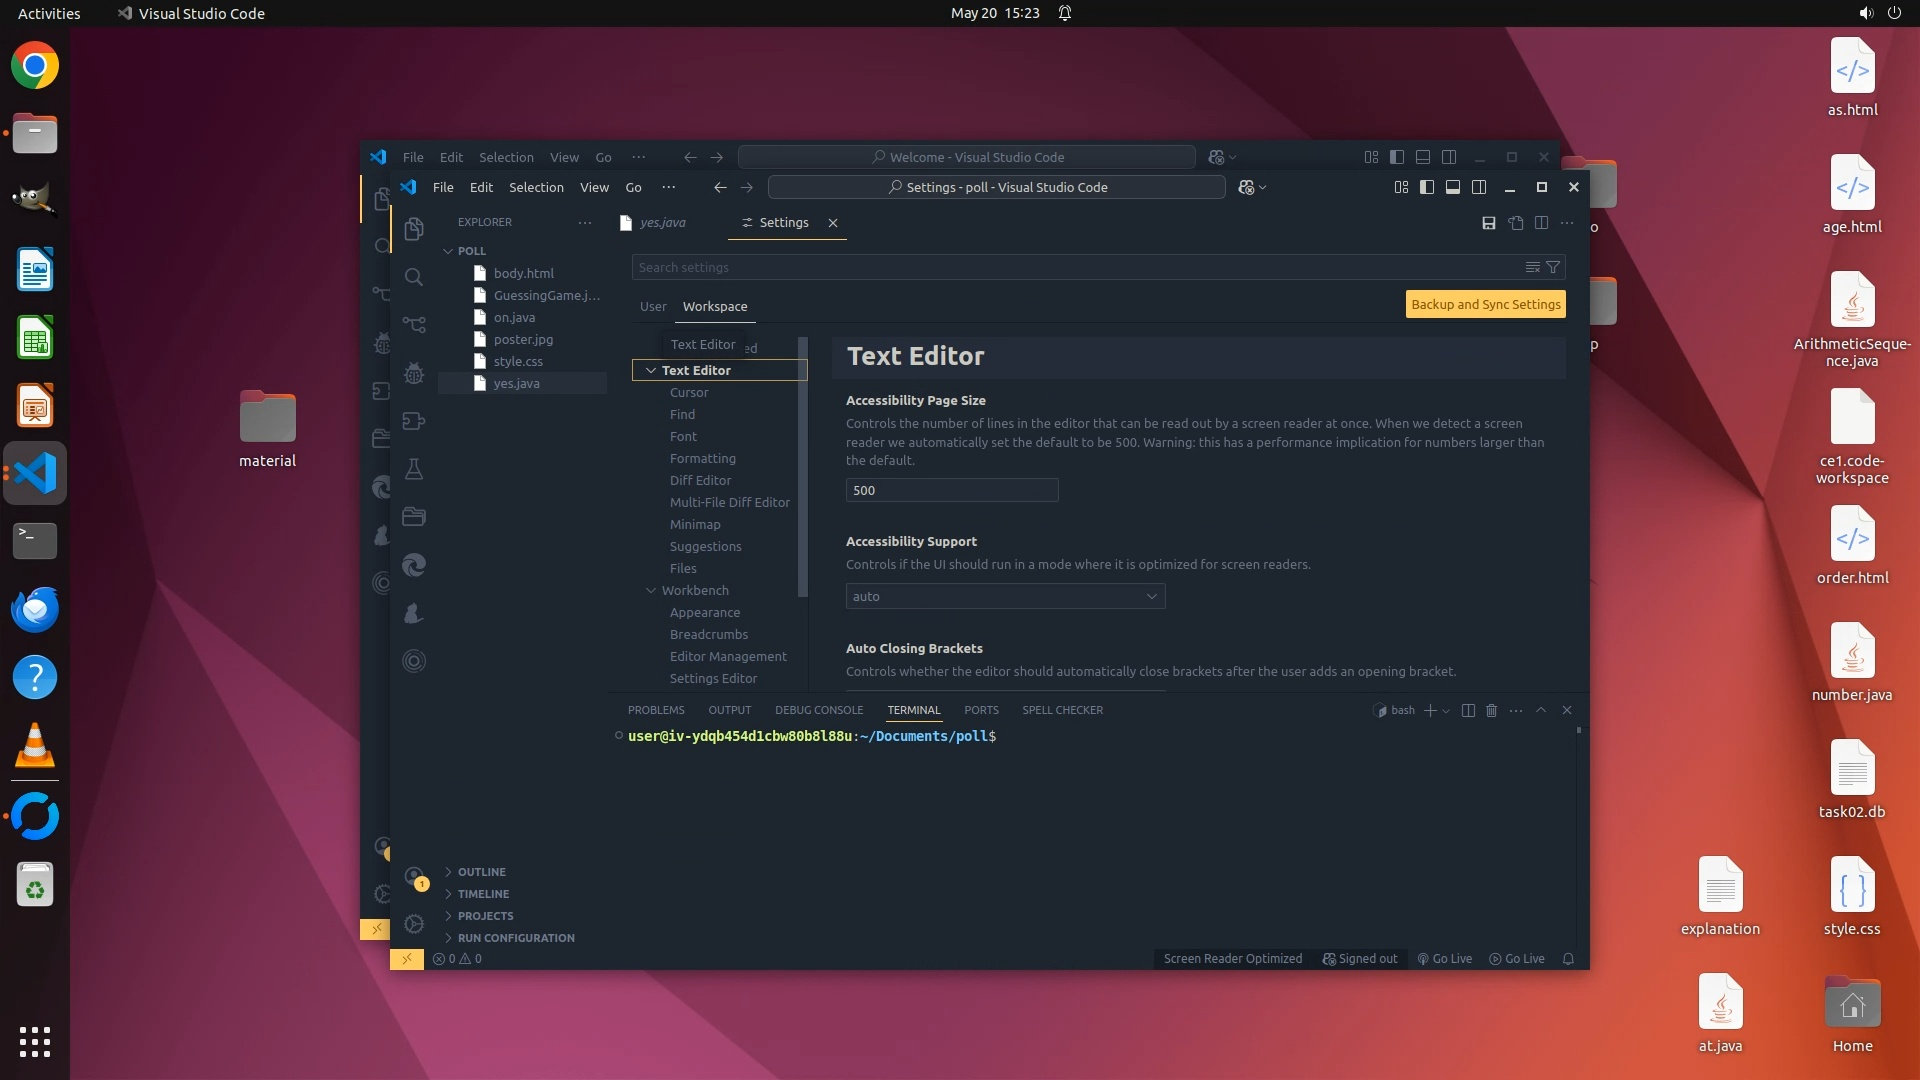Open the Run and Debug bug icon
Screen dimensions: 1920x1080
pos(414,374)
